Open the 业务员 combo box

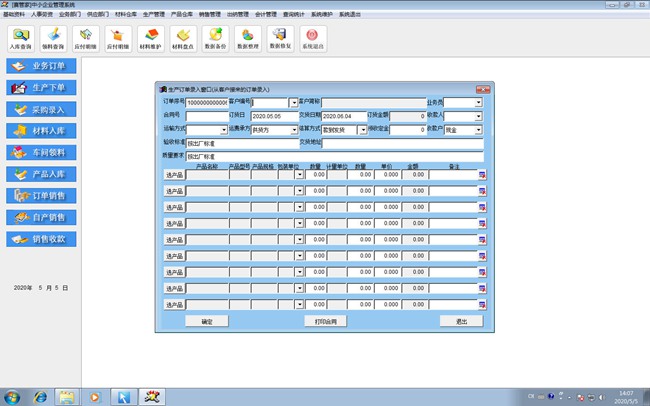pos(463,102)
